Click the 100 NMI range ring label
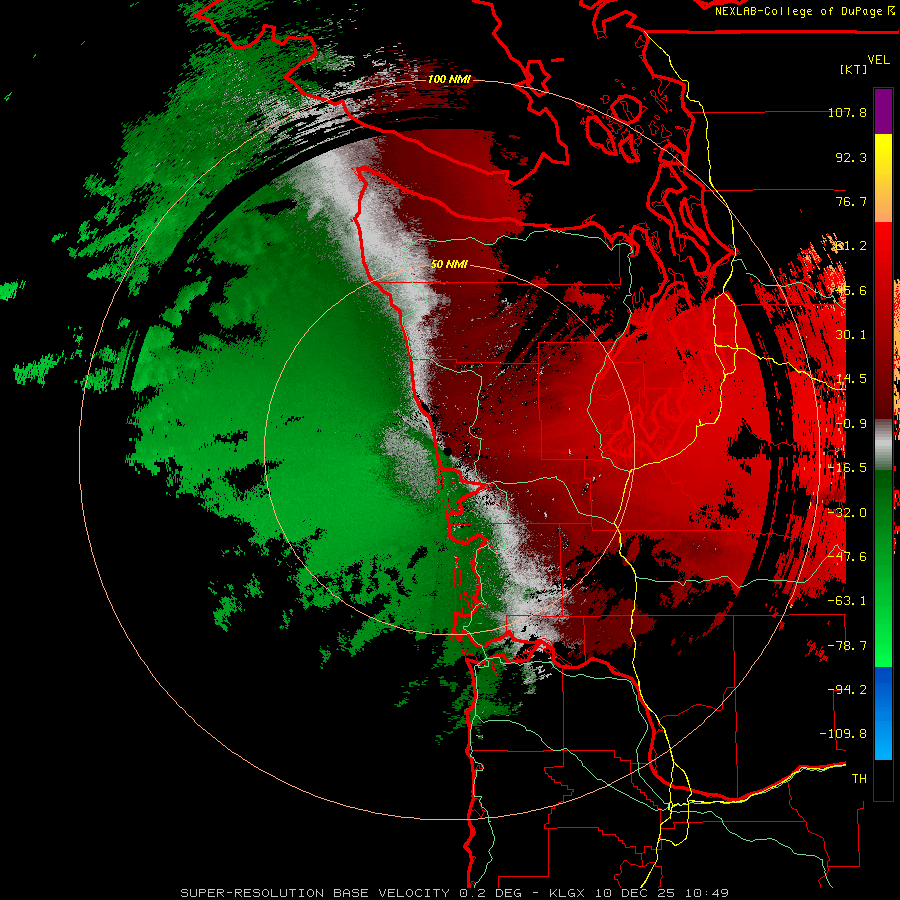Image resolution: width=900 pixels, height=900 pixels. click(449, 79)
